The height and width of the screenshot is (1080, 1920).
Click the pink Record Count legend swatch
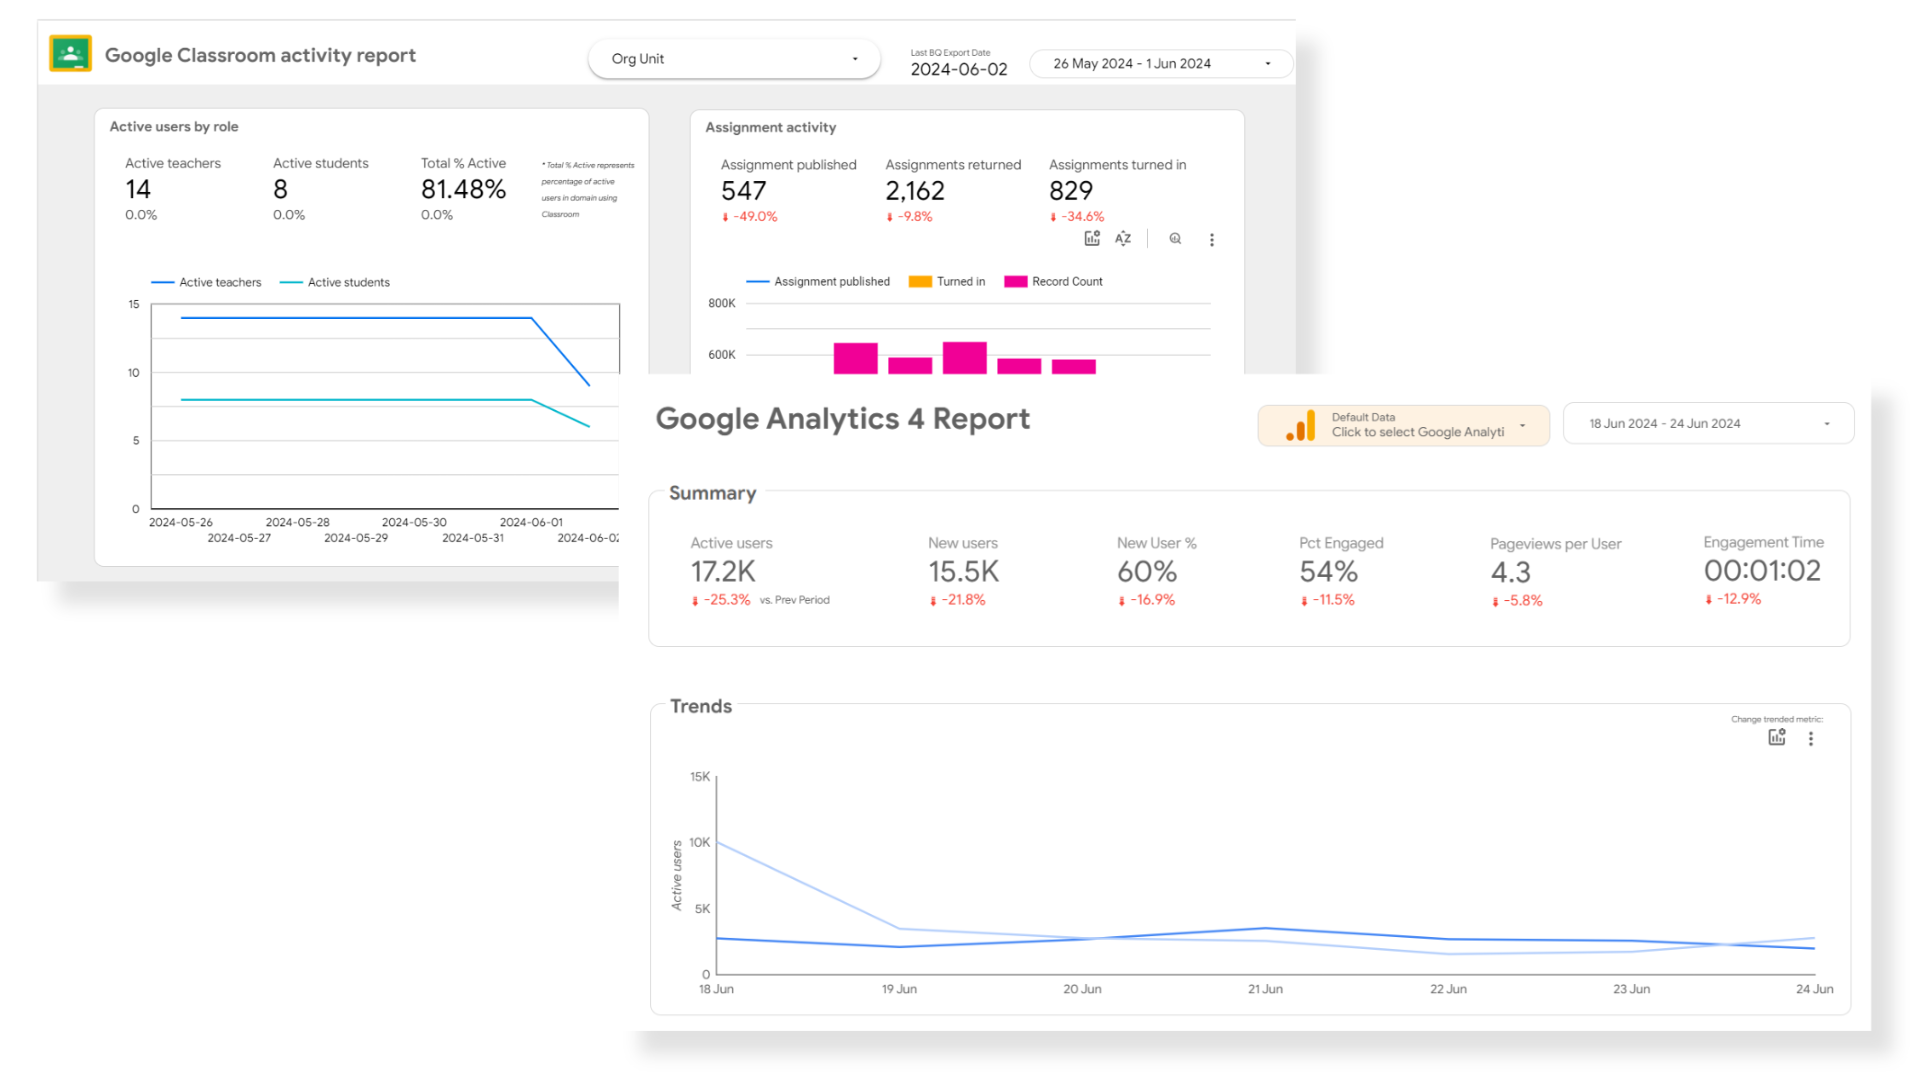pyautogui.click(x=1016, y=281)
